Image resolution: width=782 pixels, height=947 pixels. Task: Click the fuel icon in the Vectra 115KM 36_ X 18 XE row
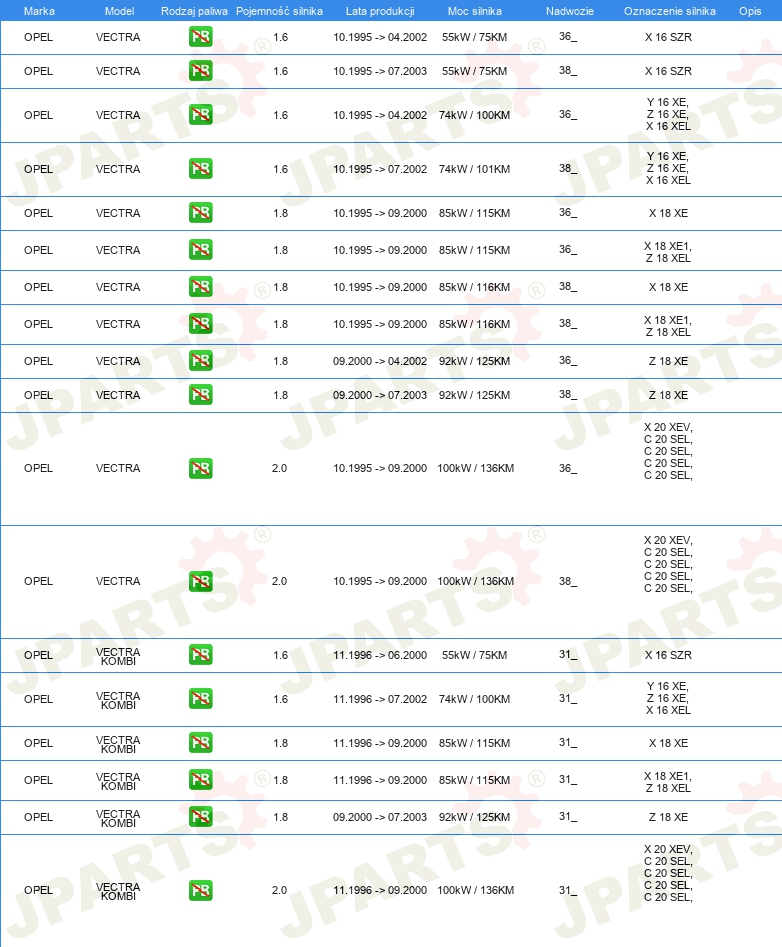[x=200, y=213]
